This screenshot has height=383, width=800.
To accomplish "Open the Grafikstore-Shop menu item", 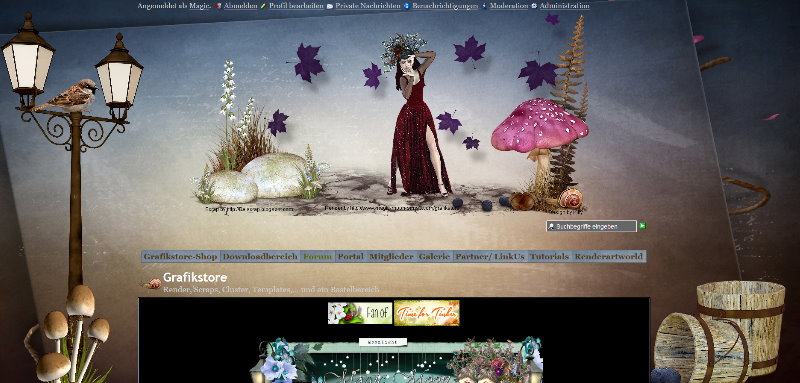I will click(181, 257).
